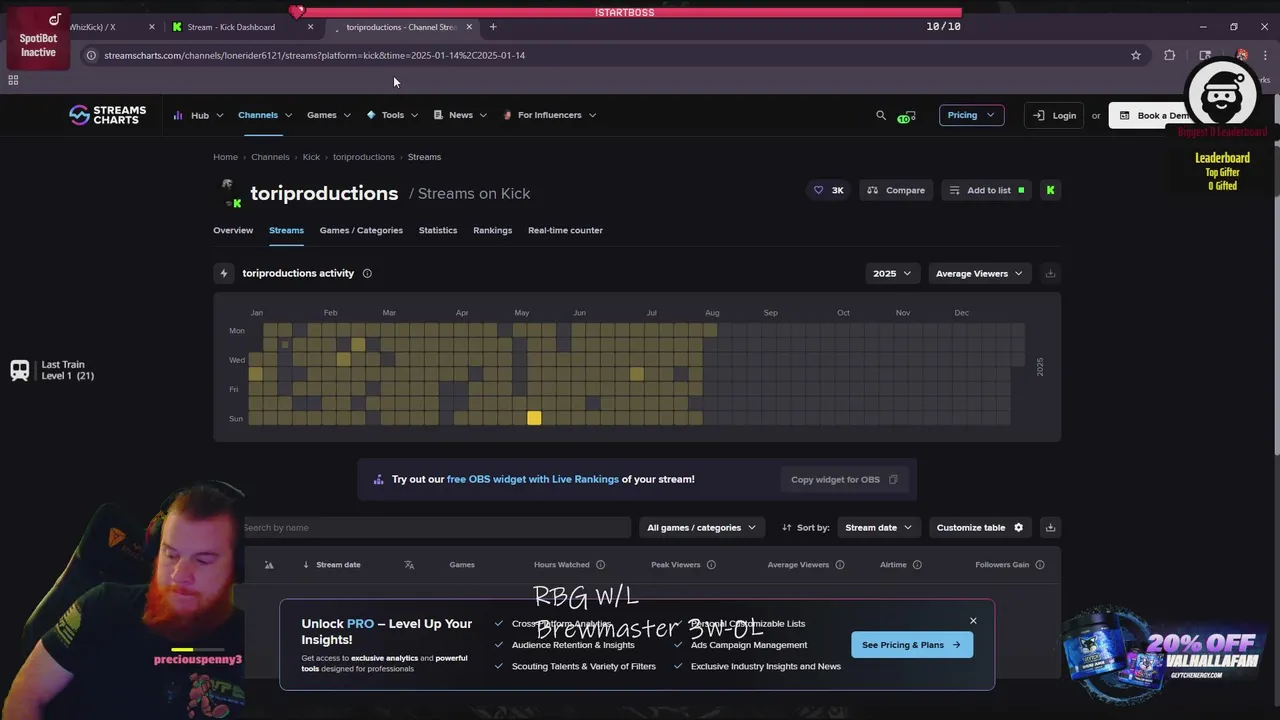Viewport: 1280px width, 720px height.
Task: Open the browser three-dot menu
Action: coord(1266,55)
